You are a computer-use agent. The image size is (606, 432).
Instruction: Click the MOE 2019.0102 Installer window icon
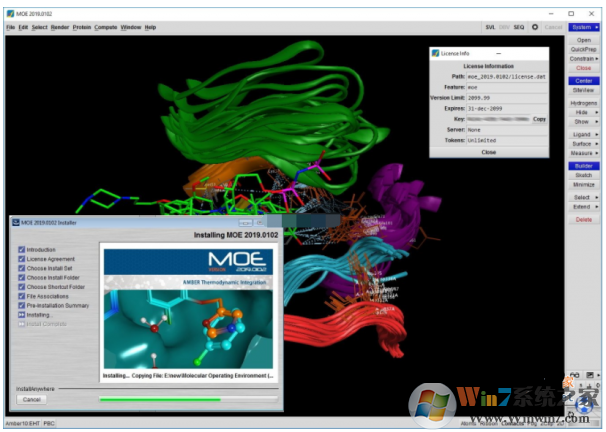16,223
